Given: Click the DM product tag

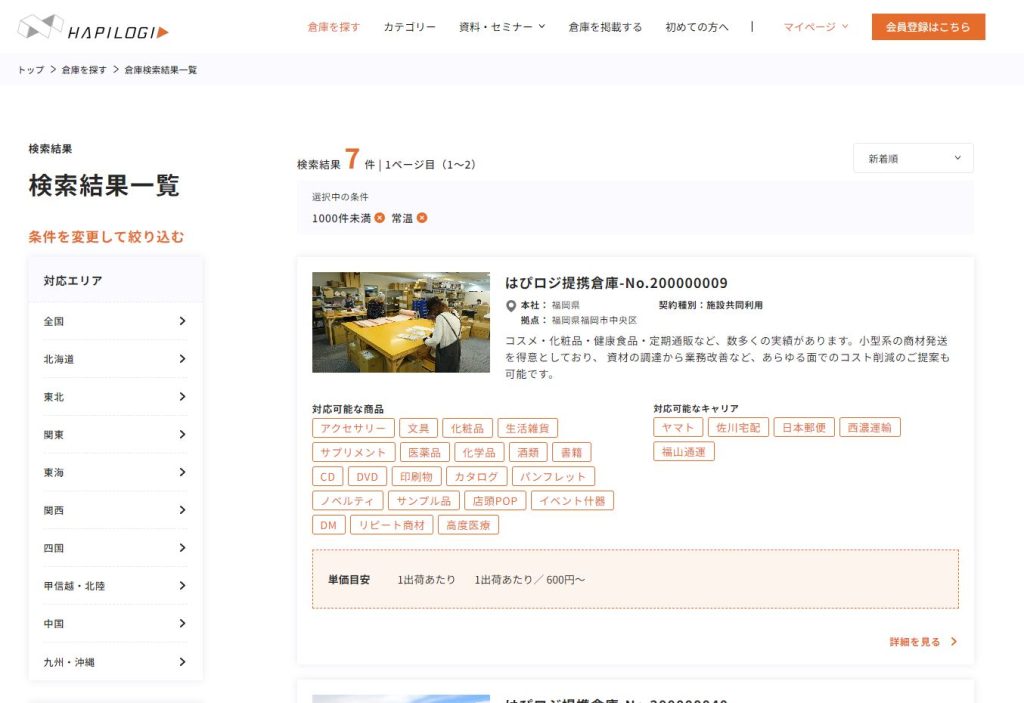Looking at the screenshot, I should pos(328,525).
